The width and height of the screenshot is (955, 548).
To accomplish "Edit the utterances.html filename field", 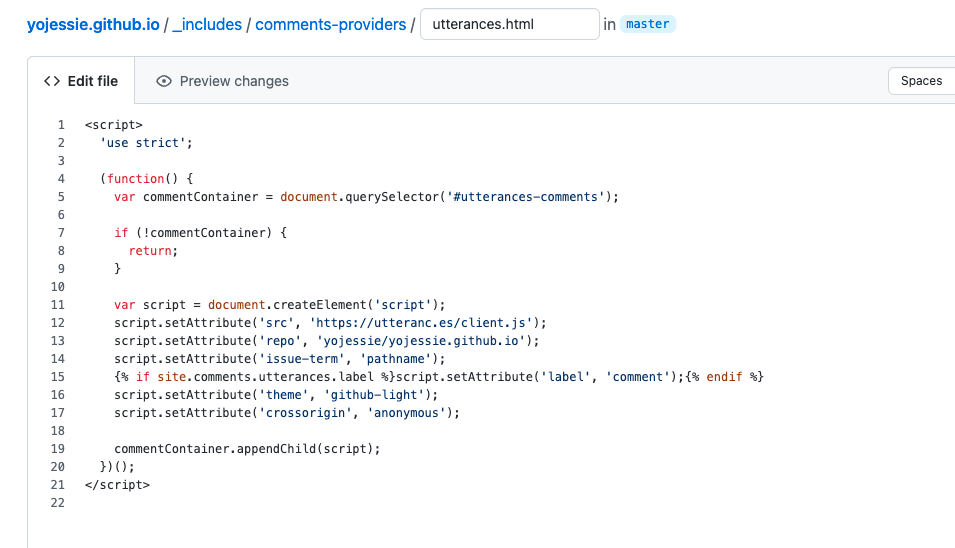I will pyautogui.click(x=510, y=24).
